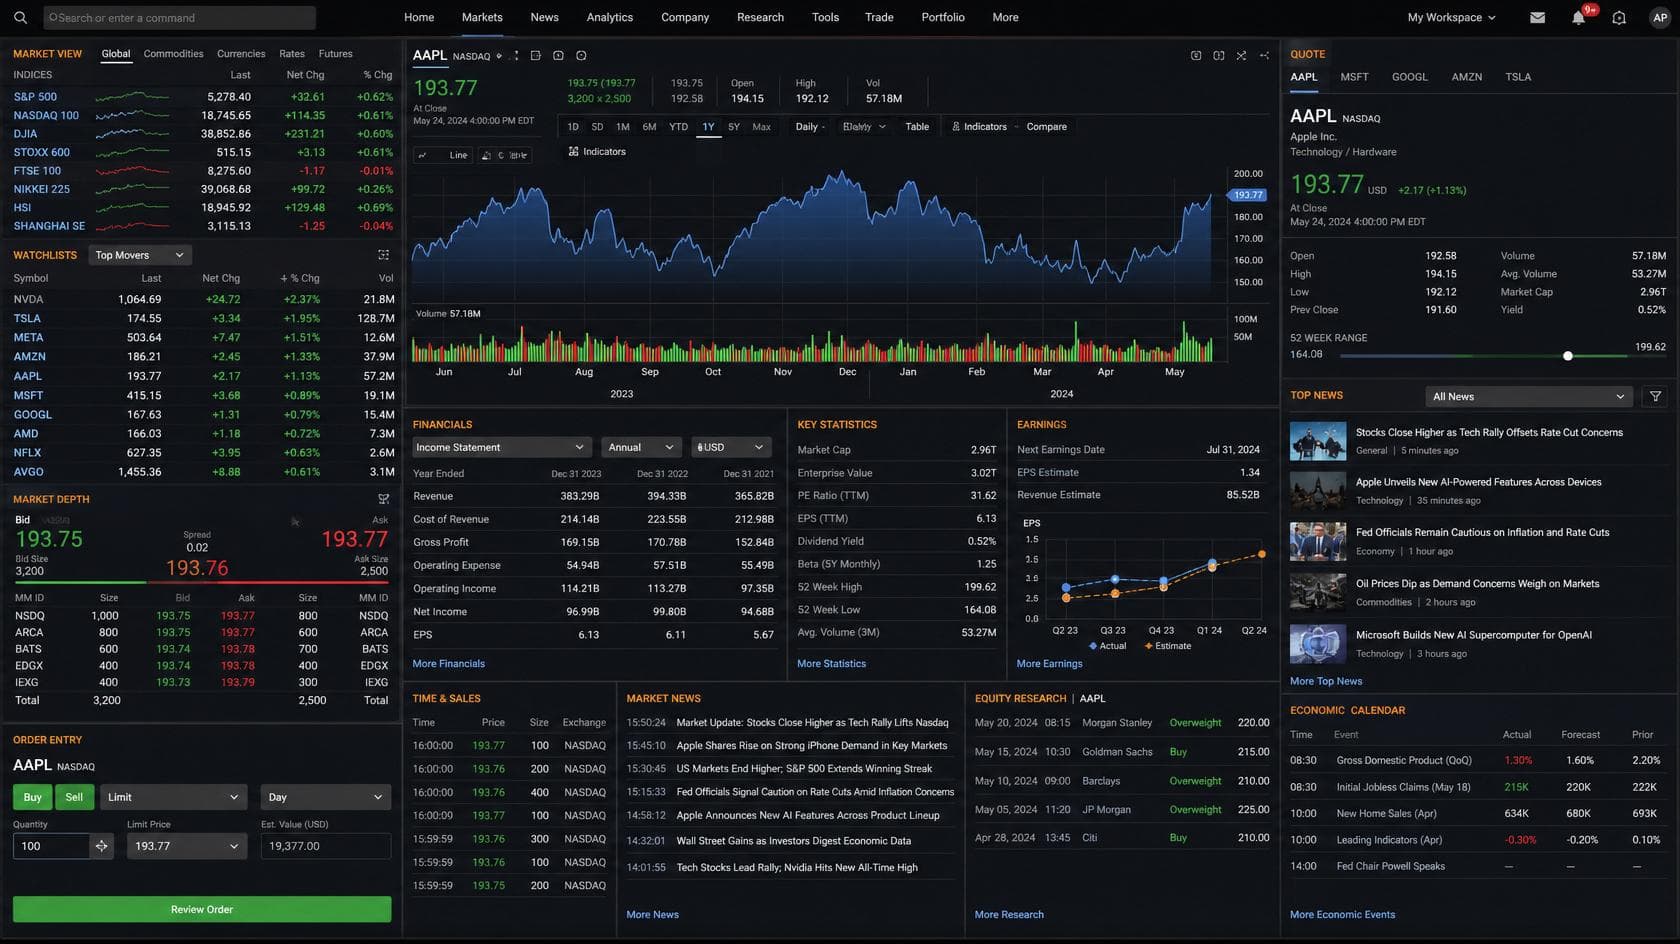Click the snapshot icon at chart top right
The image size is (1680, 944).
[x=1196, y=56]
